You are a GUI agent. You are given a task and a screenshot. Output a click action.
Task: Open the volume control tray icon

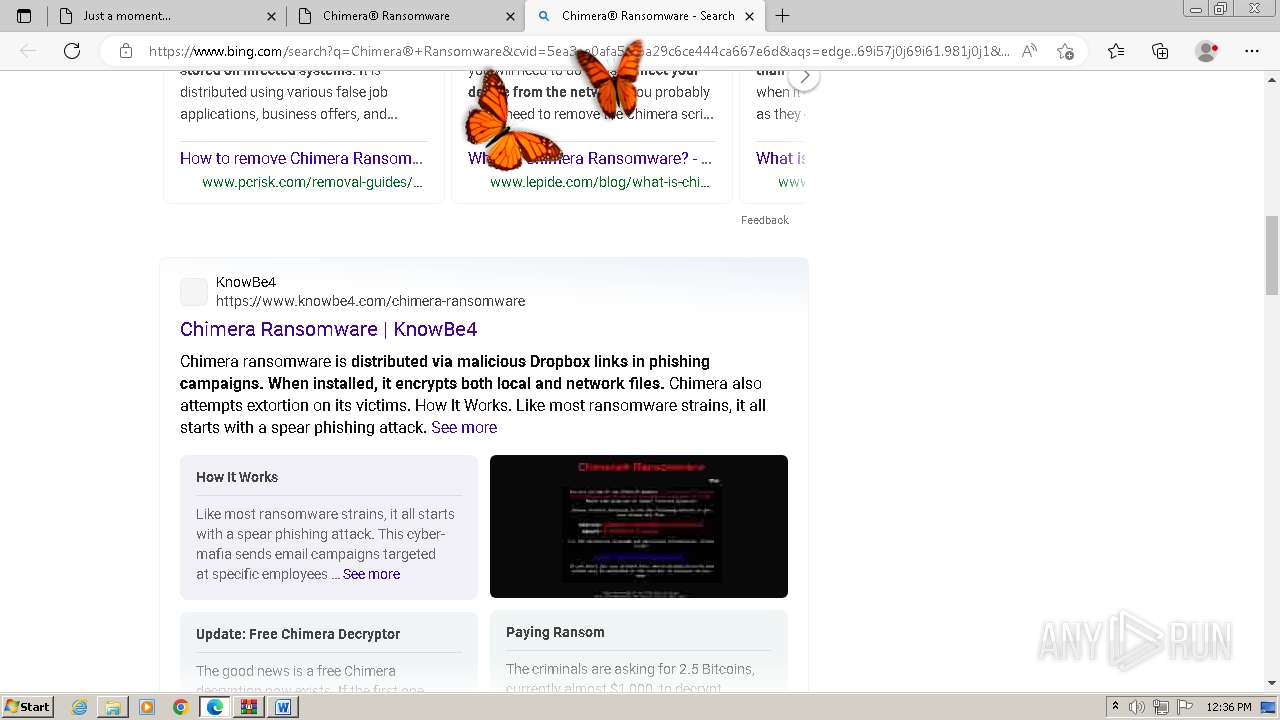coord(1138,707)
